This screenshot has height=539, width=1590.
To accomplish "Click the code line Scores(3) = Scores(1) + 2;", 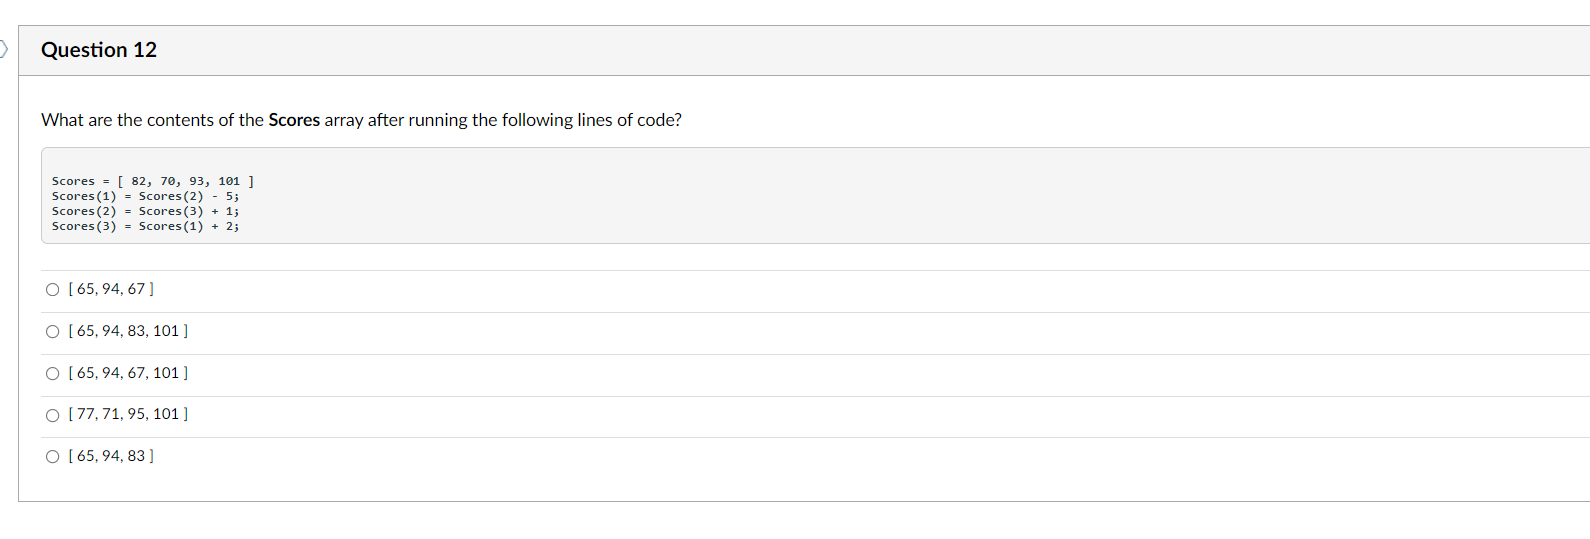I will [146, 226].
